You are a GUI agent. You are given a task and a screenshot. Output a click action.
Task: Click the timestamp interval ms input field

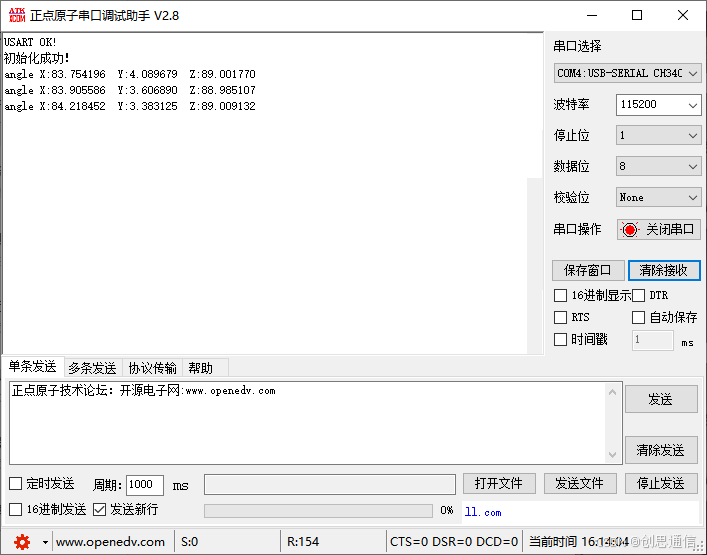[653, 340]
